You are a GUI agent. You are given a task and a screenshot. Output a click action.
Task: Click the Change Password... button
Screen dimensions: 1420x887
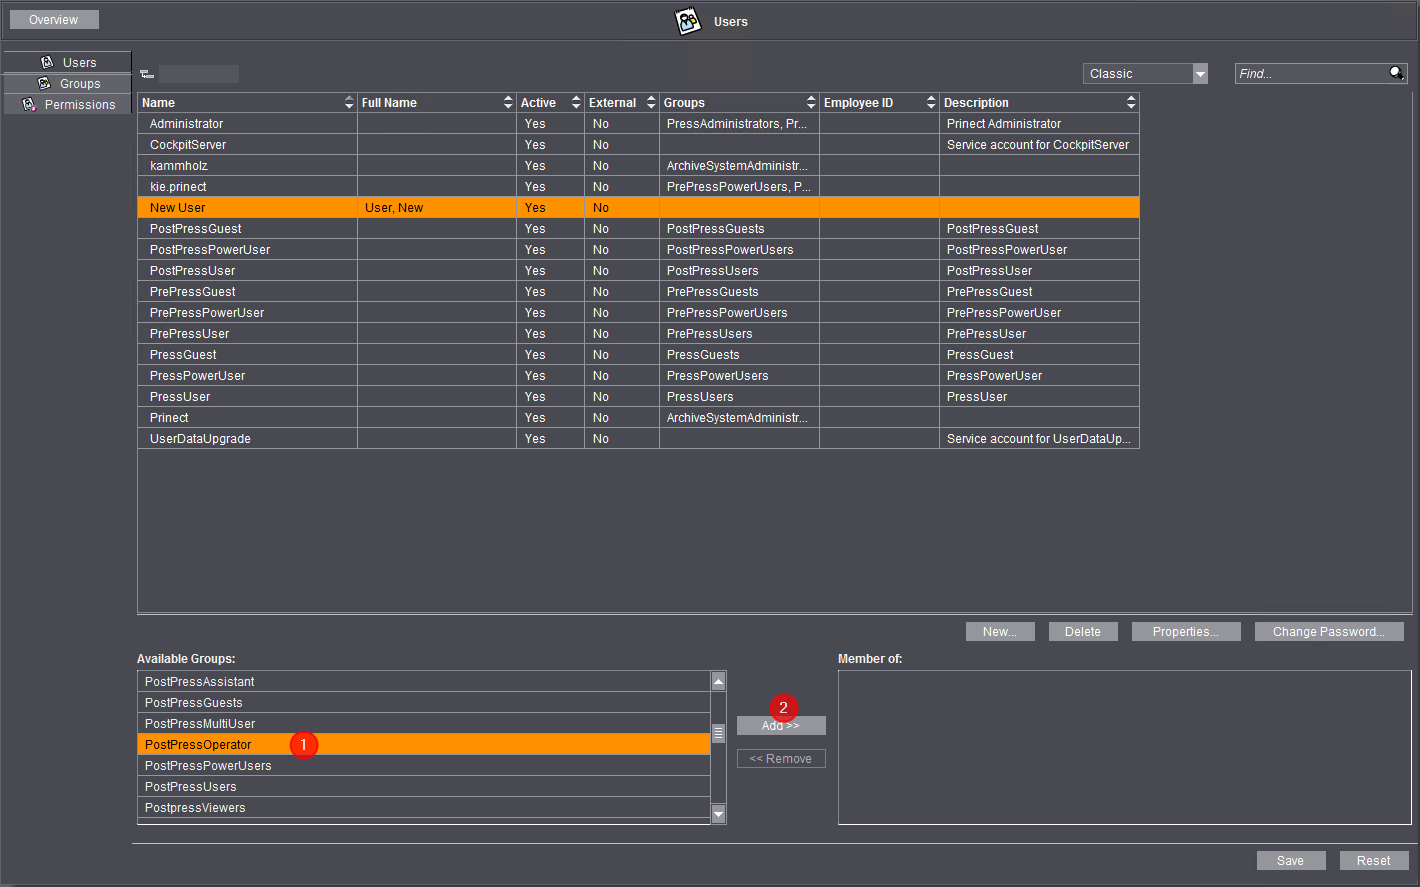[1328, 632]
